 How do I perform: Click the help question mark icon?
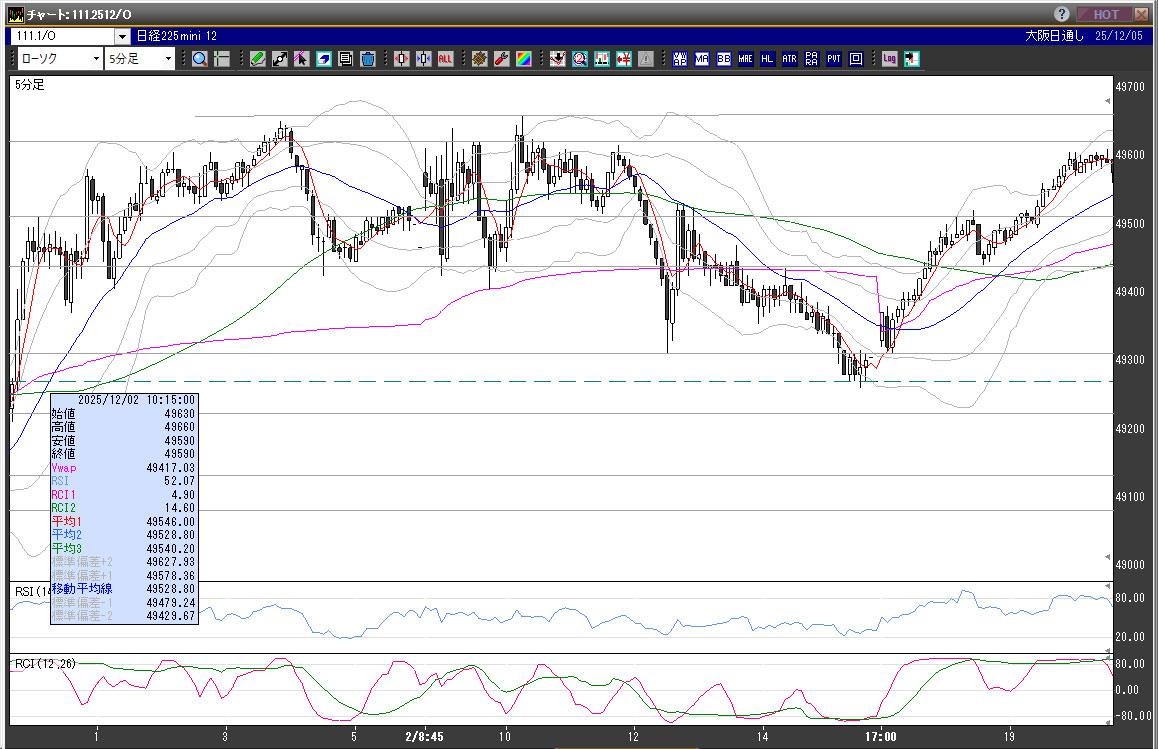click(x=1061, y=15)
